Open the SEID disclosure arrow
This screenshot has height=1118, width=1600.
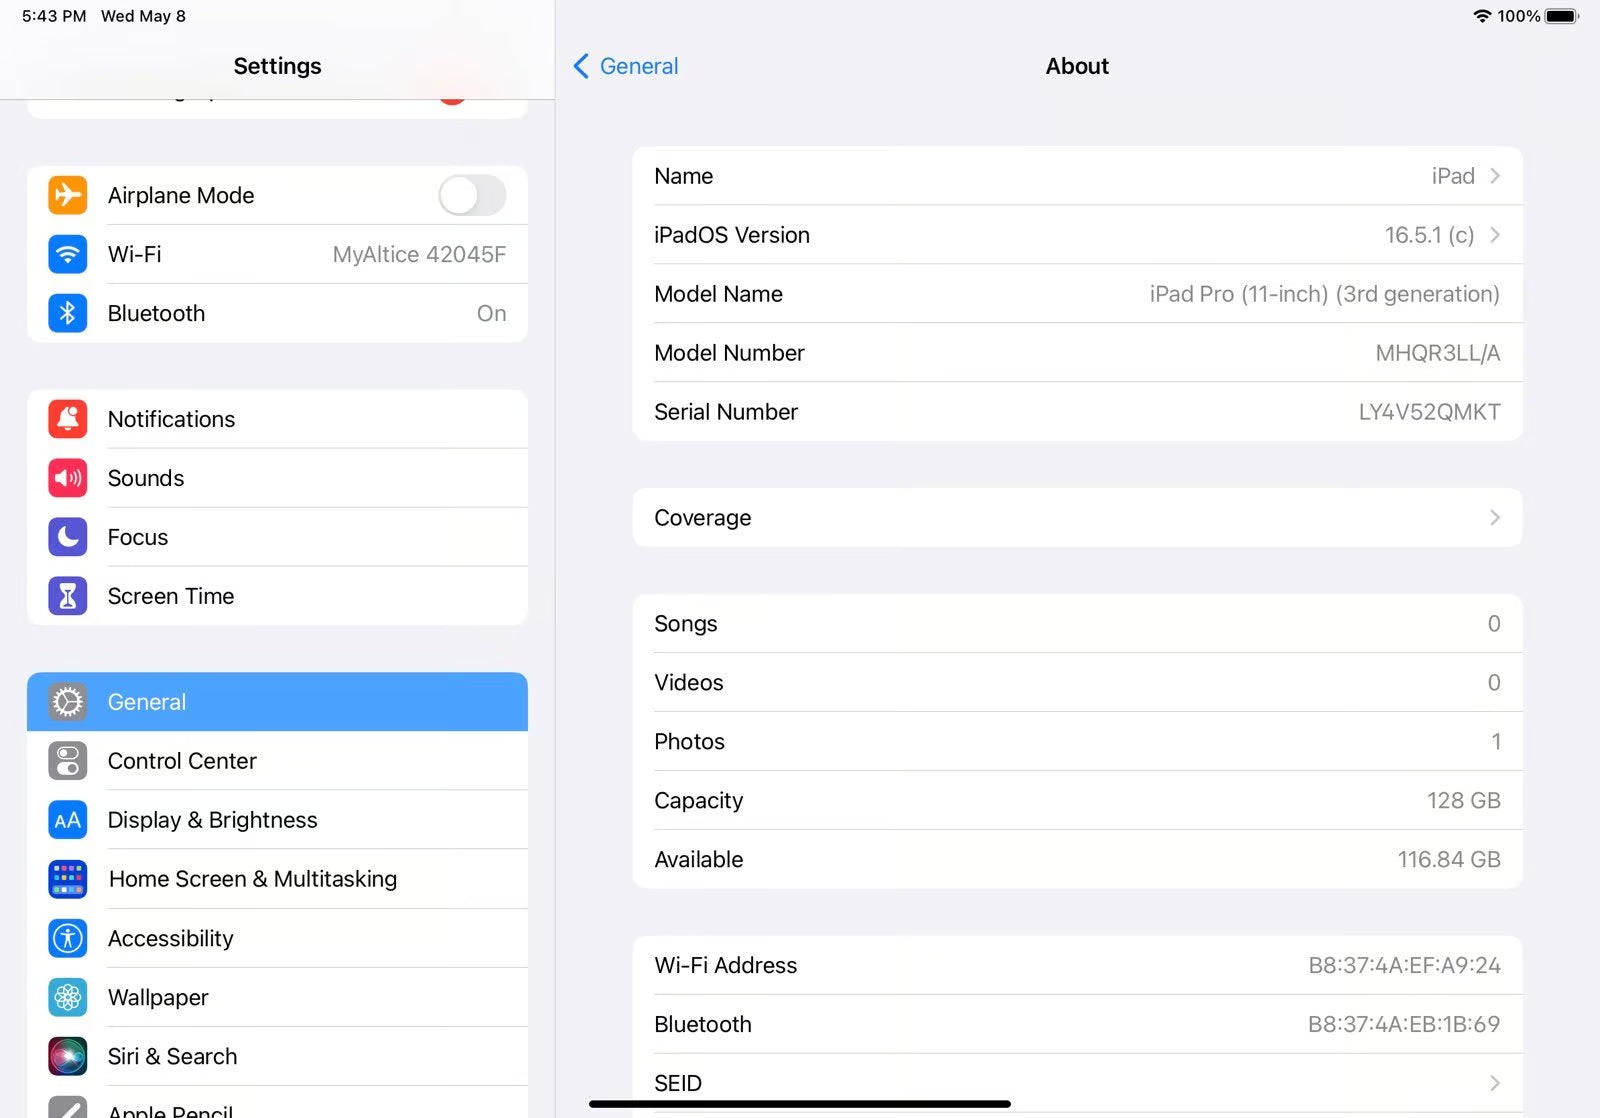tap(1495, 1083)
